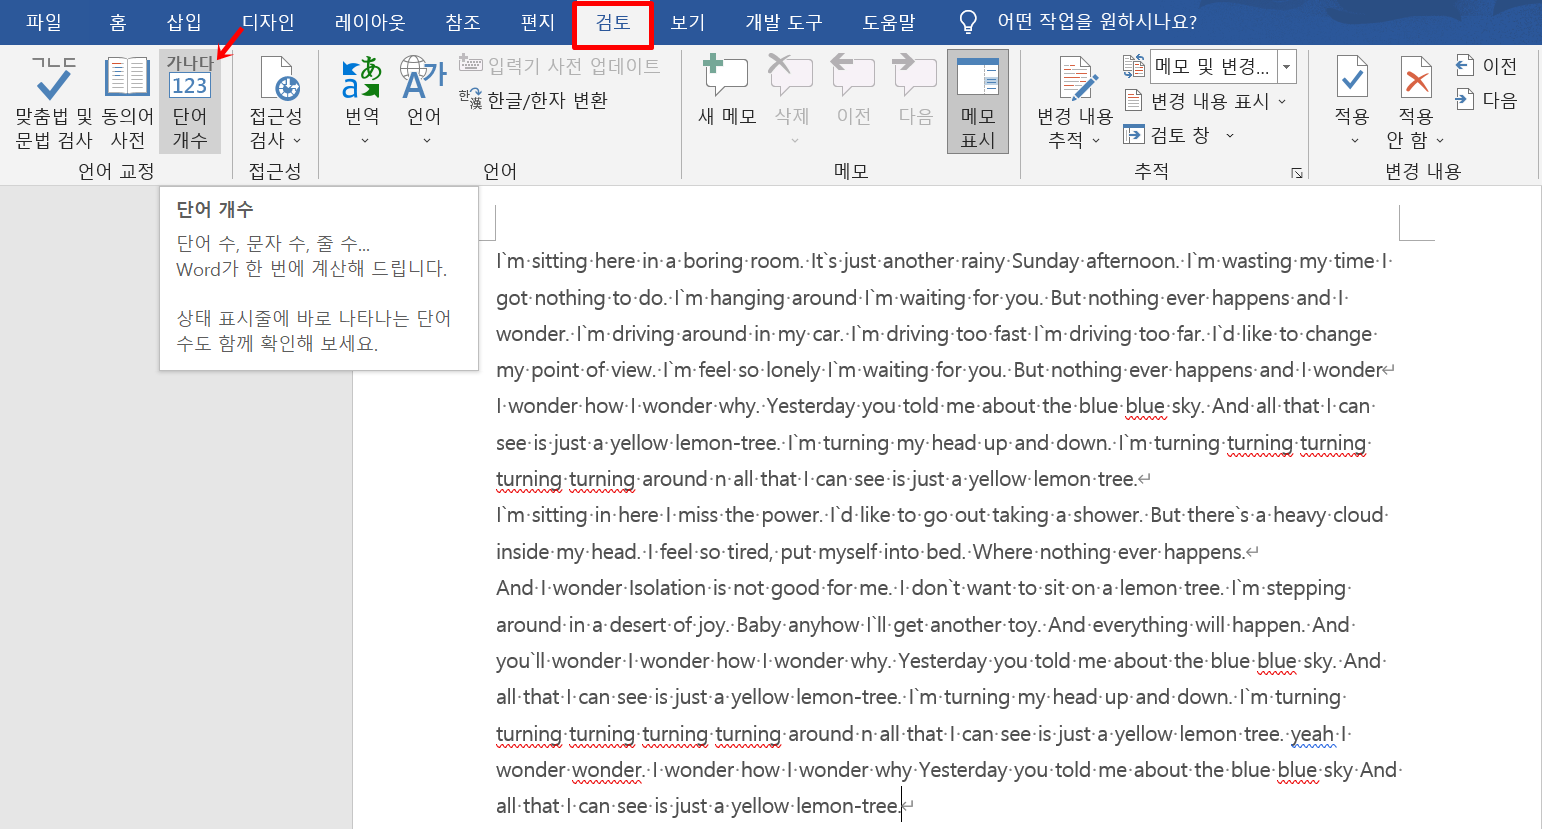Open the 검토 창 reviewing pane
This screenshot has width=1542, height=829.
(x=1168, y=135)
